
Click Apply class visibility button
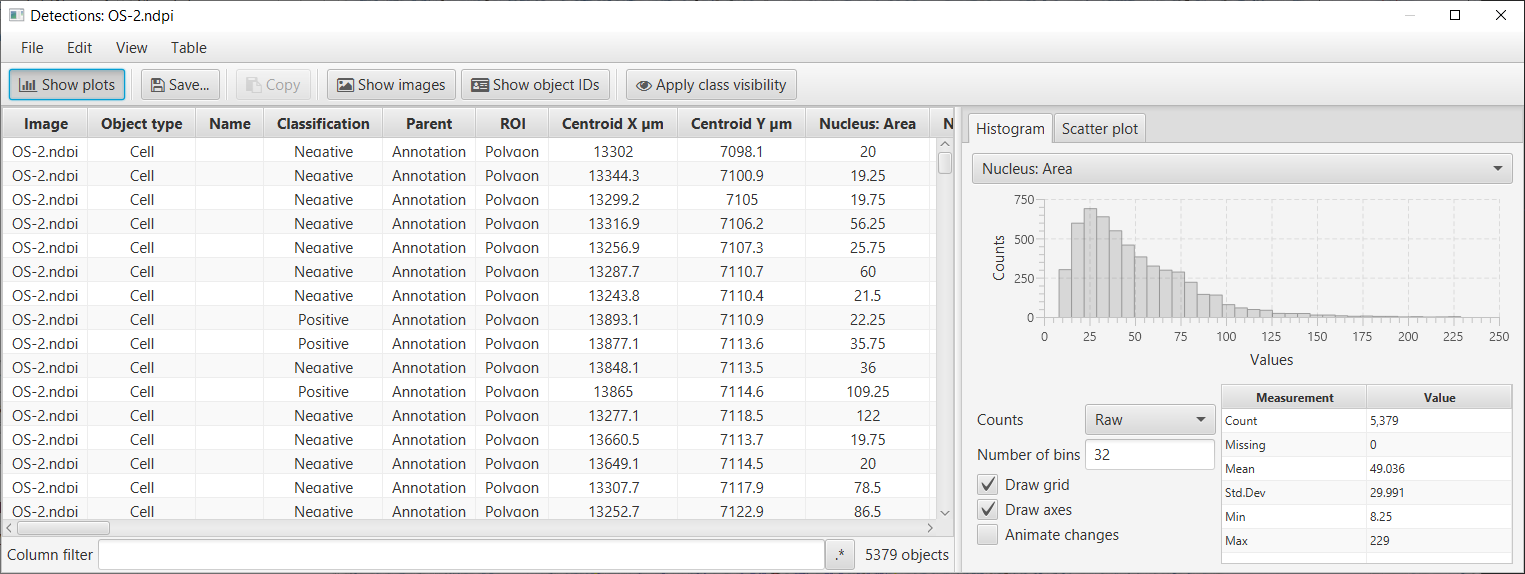[711, 85]
